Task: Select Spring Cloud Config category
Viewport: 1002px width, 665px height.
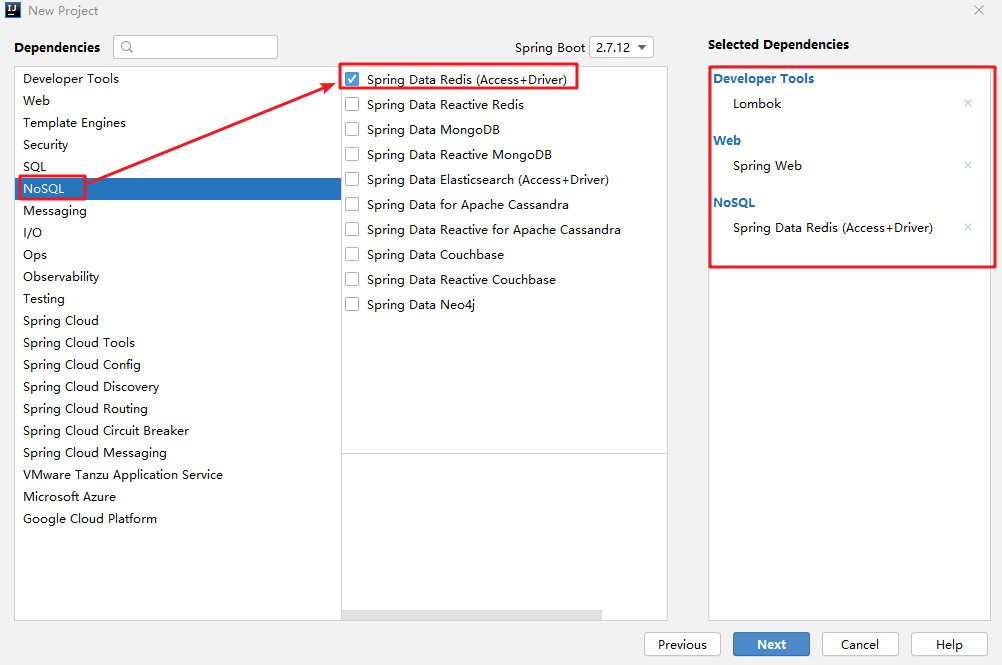Action: click(178, 365)
